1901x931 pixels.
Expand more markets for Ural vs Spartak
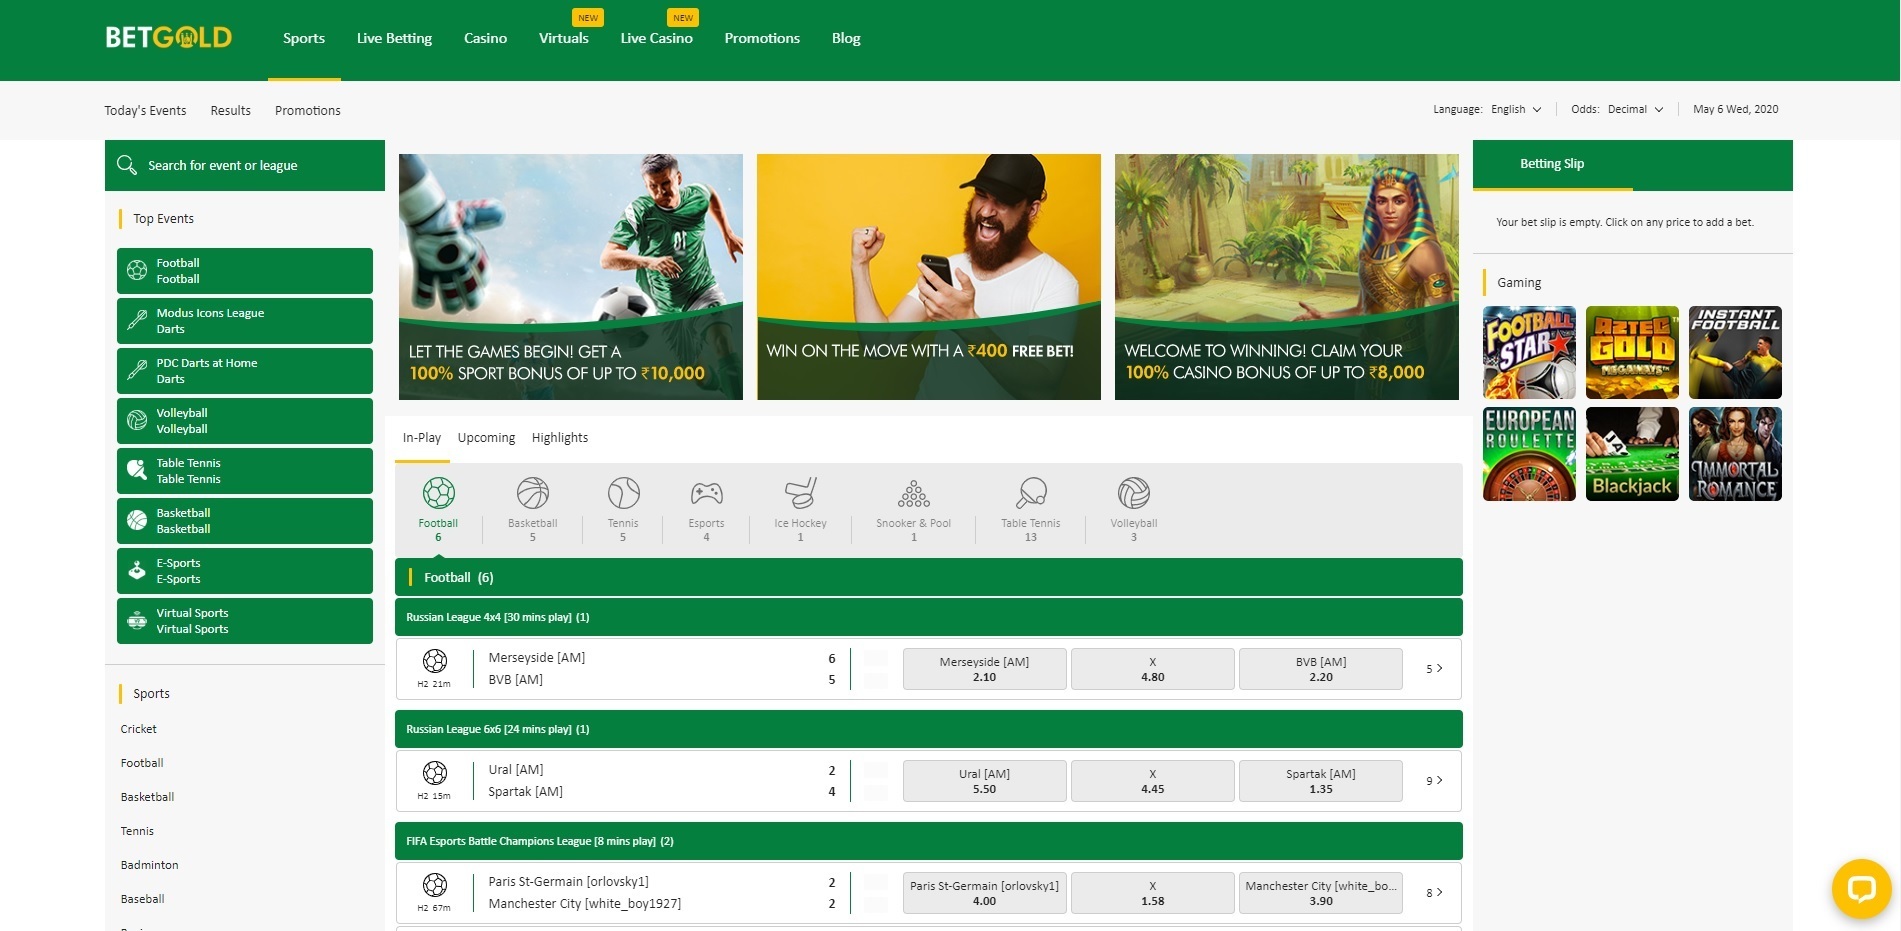[x=1434, y=781]
